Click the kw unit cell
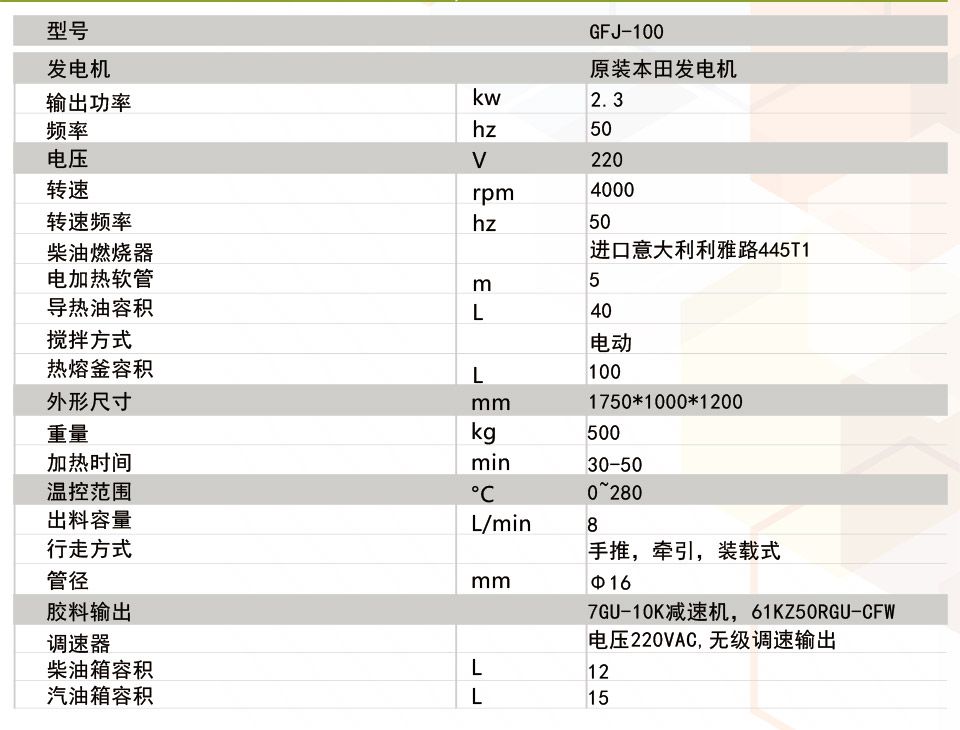 [x=486, y=98]
